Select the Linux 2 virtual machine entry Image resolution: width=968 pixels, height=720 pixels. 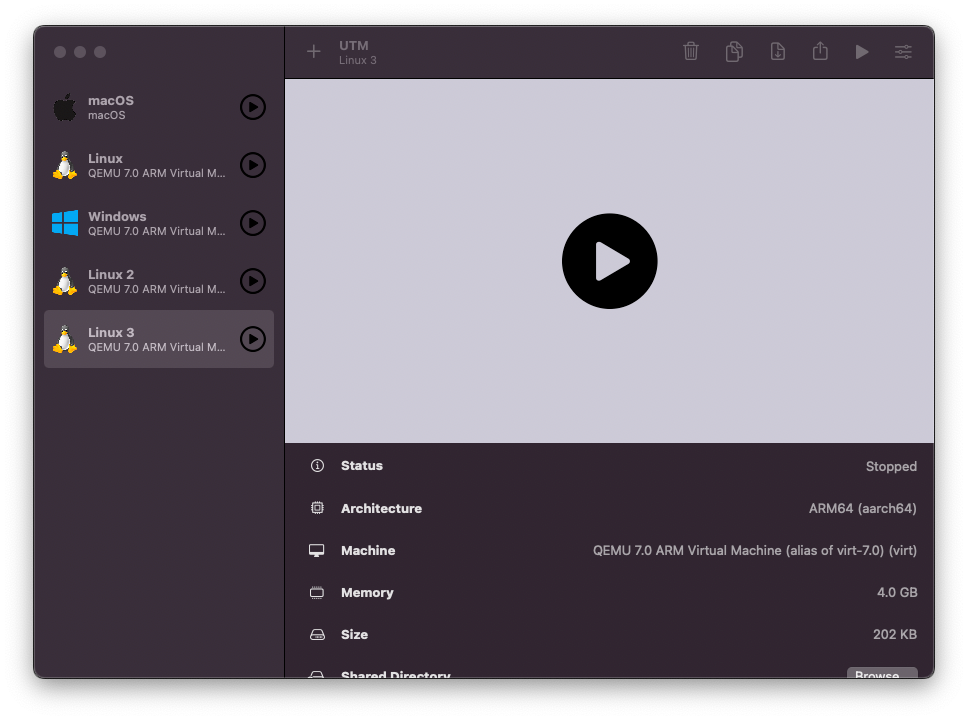pos(159,282)
